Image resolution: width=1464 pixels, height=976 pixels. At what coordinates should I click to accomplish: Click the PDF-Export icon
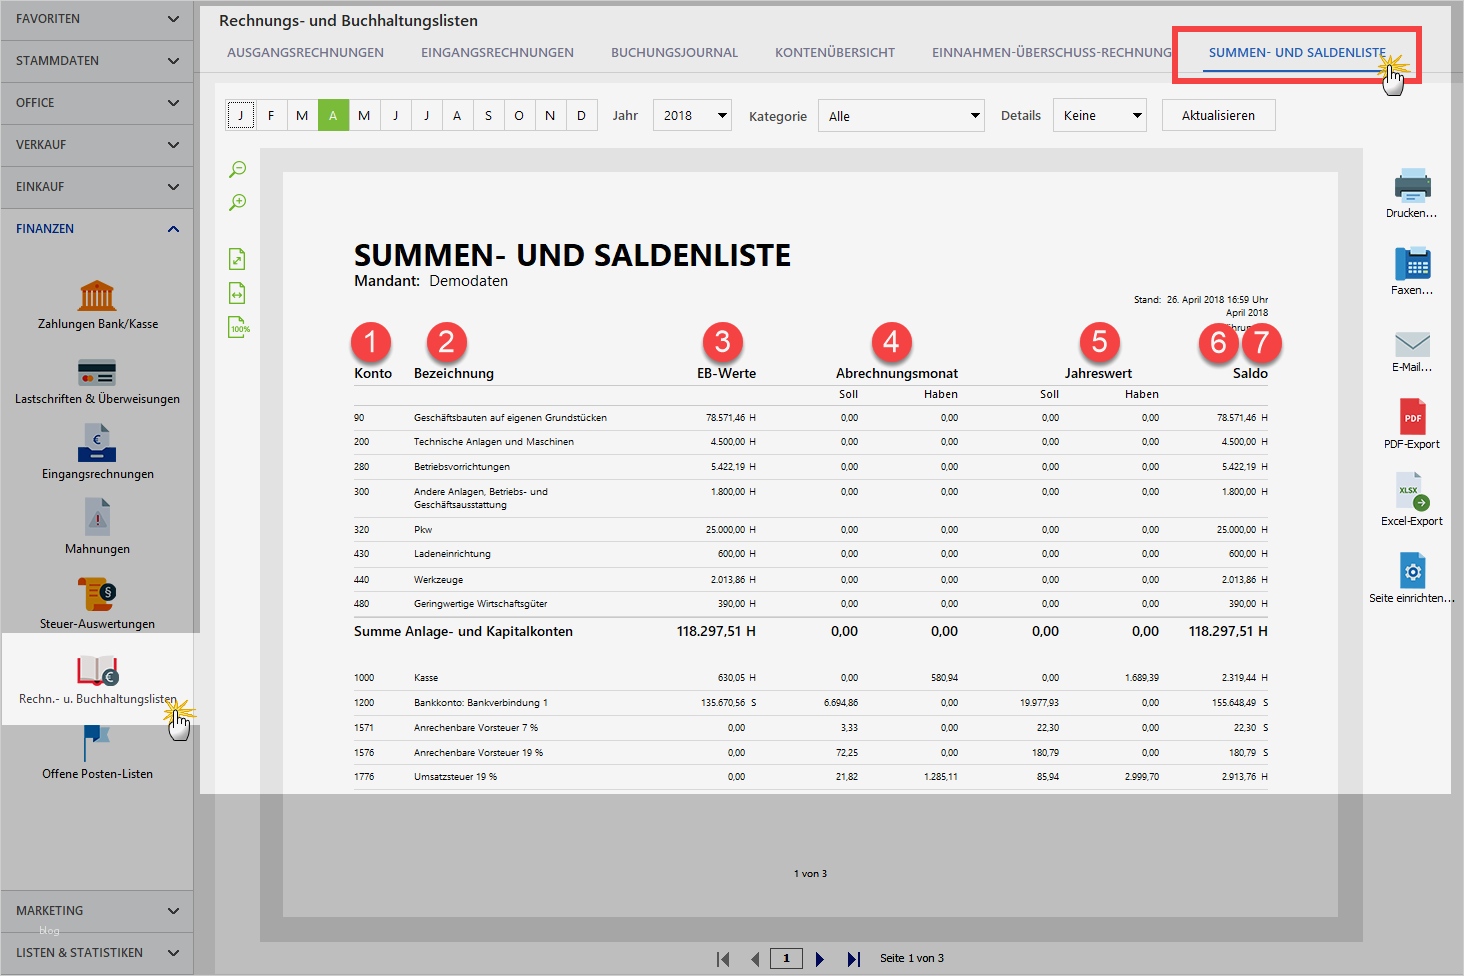click(x=1412, y=418)
